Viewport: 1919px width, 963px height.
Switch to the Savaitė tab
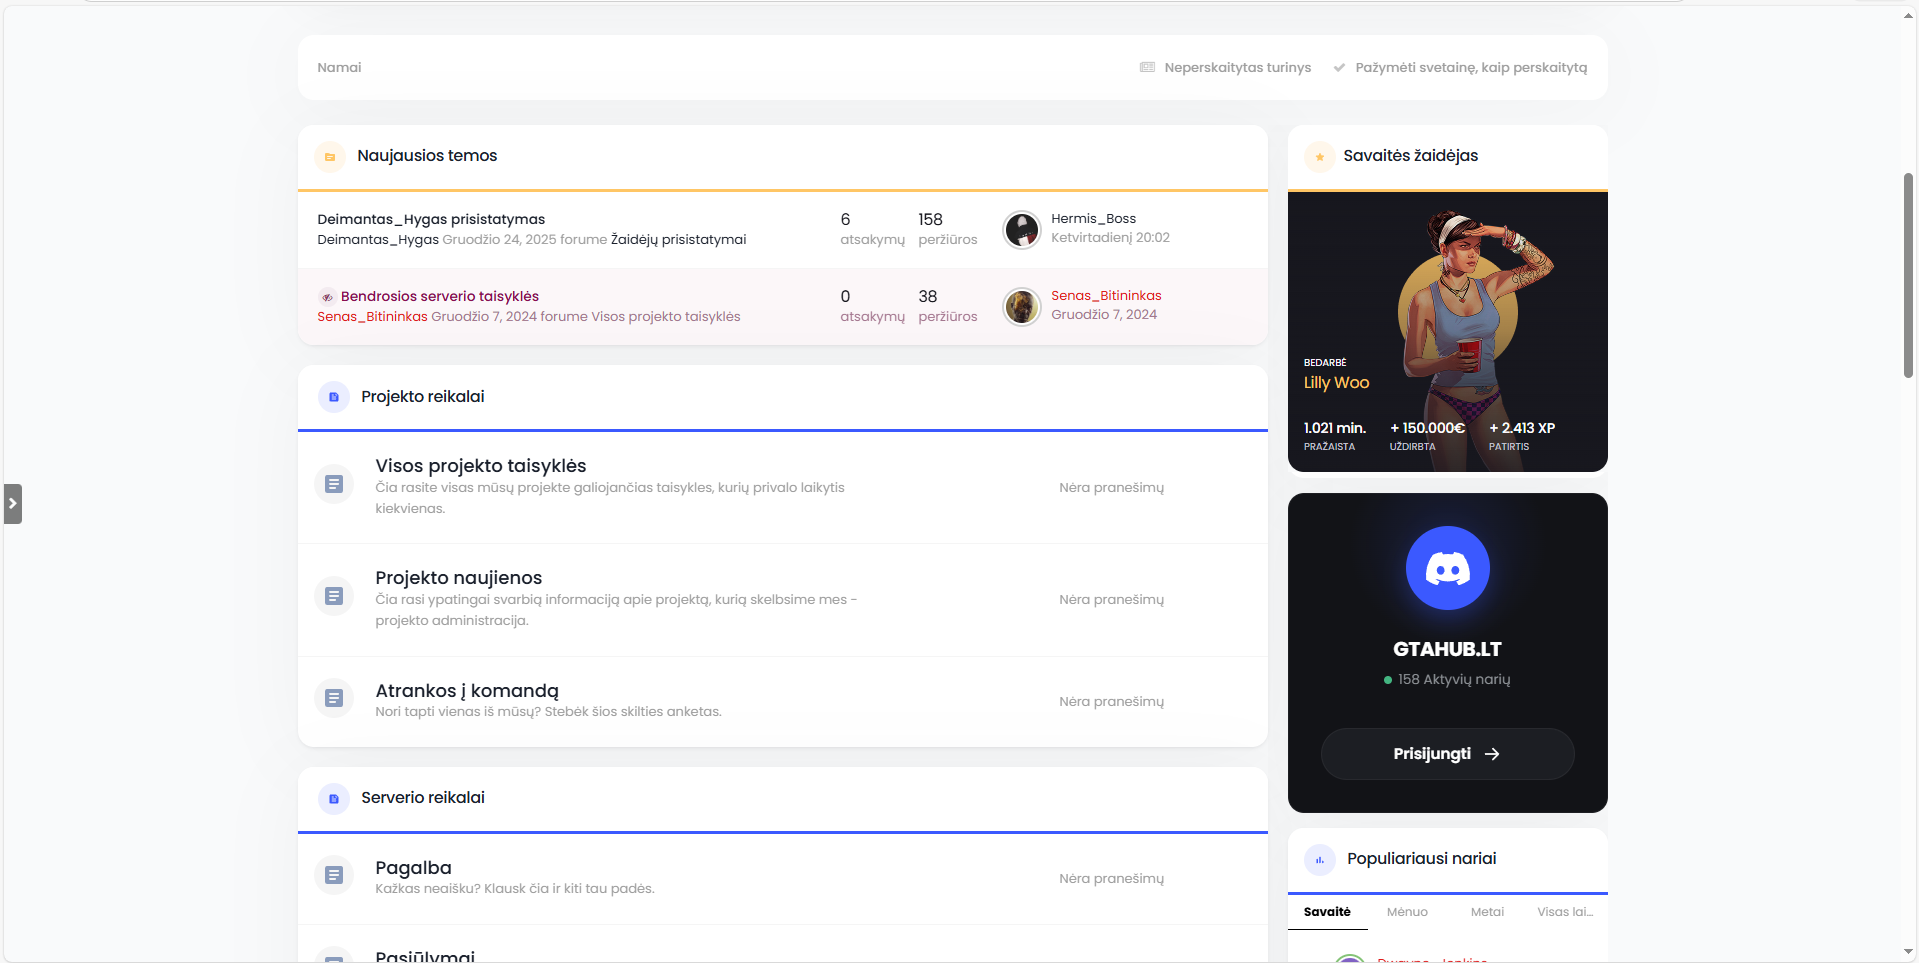pyautogui.click(x=1327, y=912)
